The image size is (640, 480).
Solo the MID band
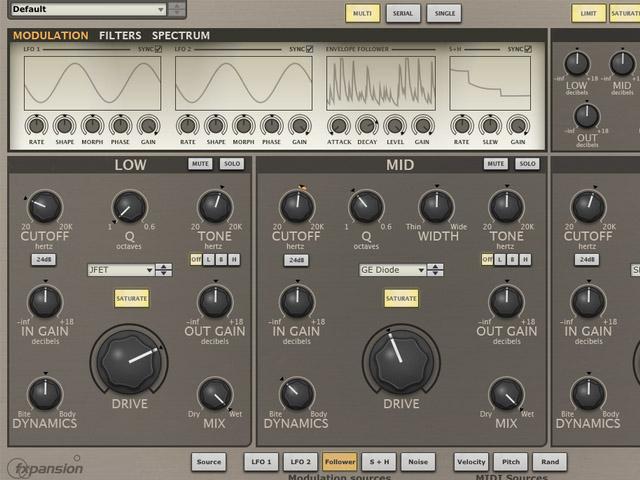(527, 164)
